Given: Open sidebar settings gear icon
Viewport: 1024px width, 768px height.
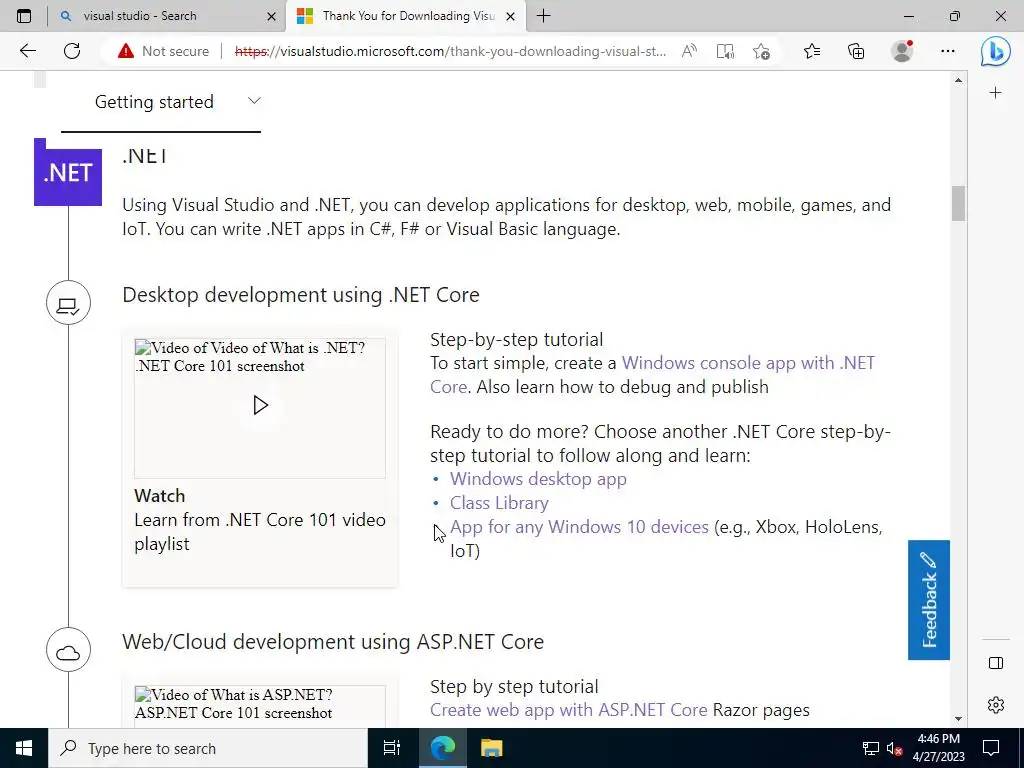Looking at the screenshot, I should [995, 705].
